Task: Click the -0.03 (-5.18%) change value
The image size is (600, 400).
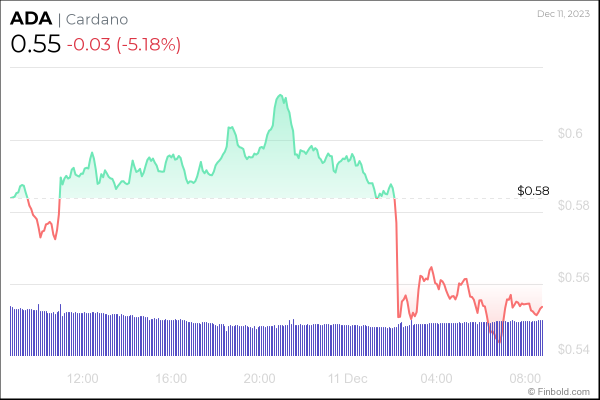Action: (124, 45)
